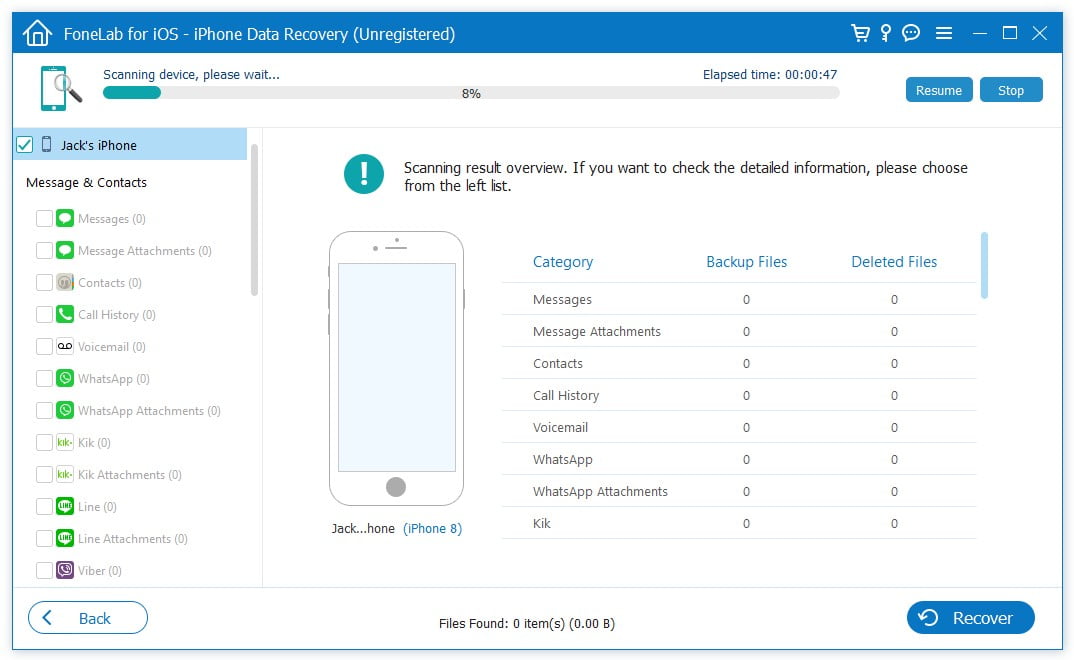Viewport: 1074px width, 660px height.
Task: Select the WhatsApp Attachments table row
Action: coord(739,492)
